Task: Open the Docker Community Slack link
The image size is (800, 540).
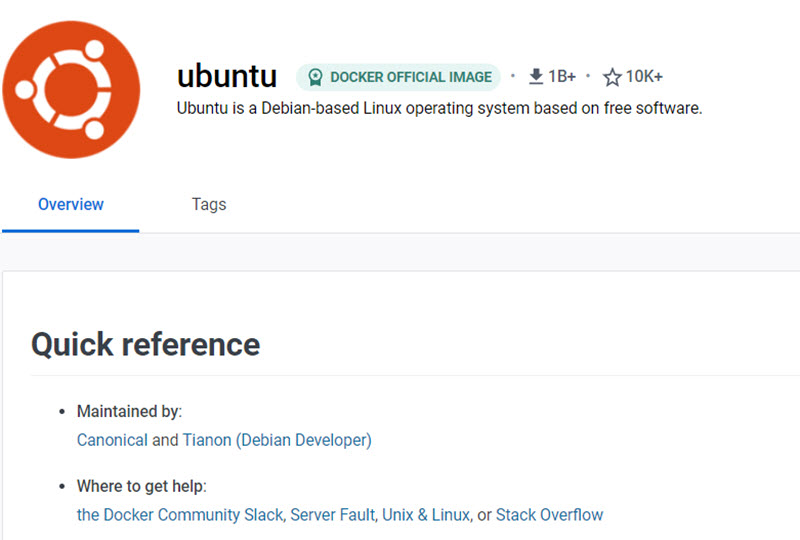Action: point(180,514)
